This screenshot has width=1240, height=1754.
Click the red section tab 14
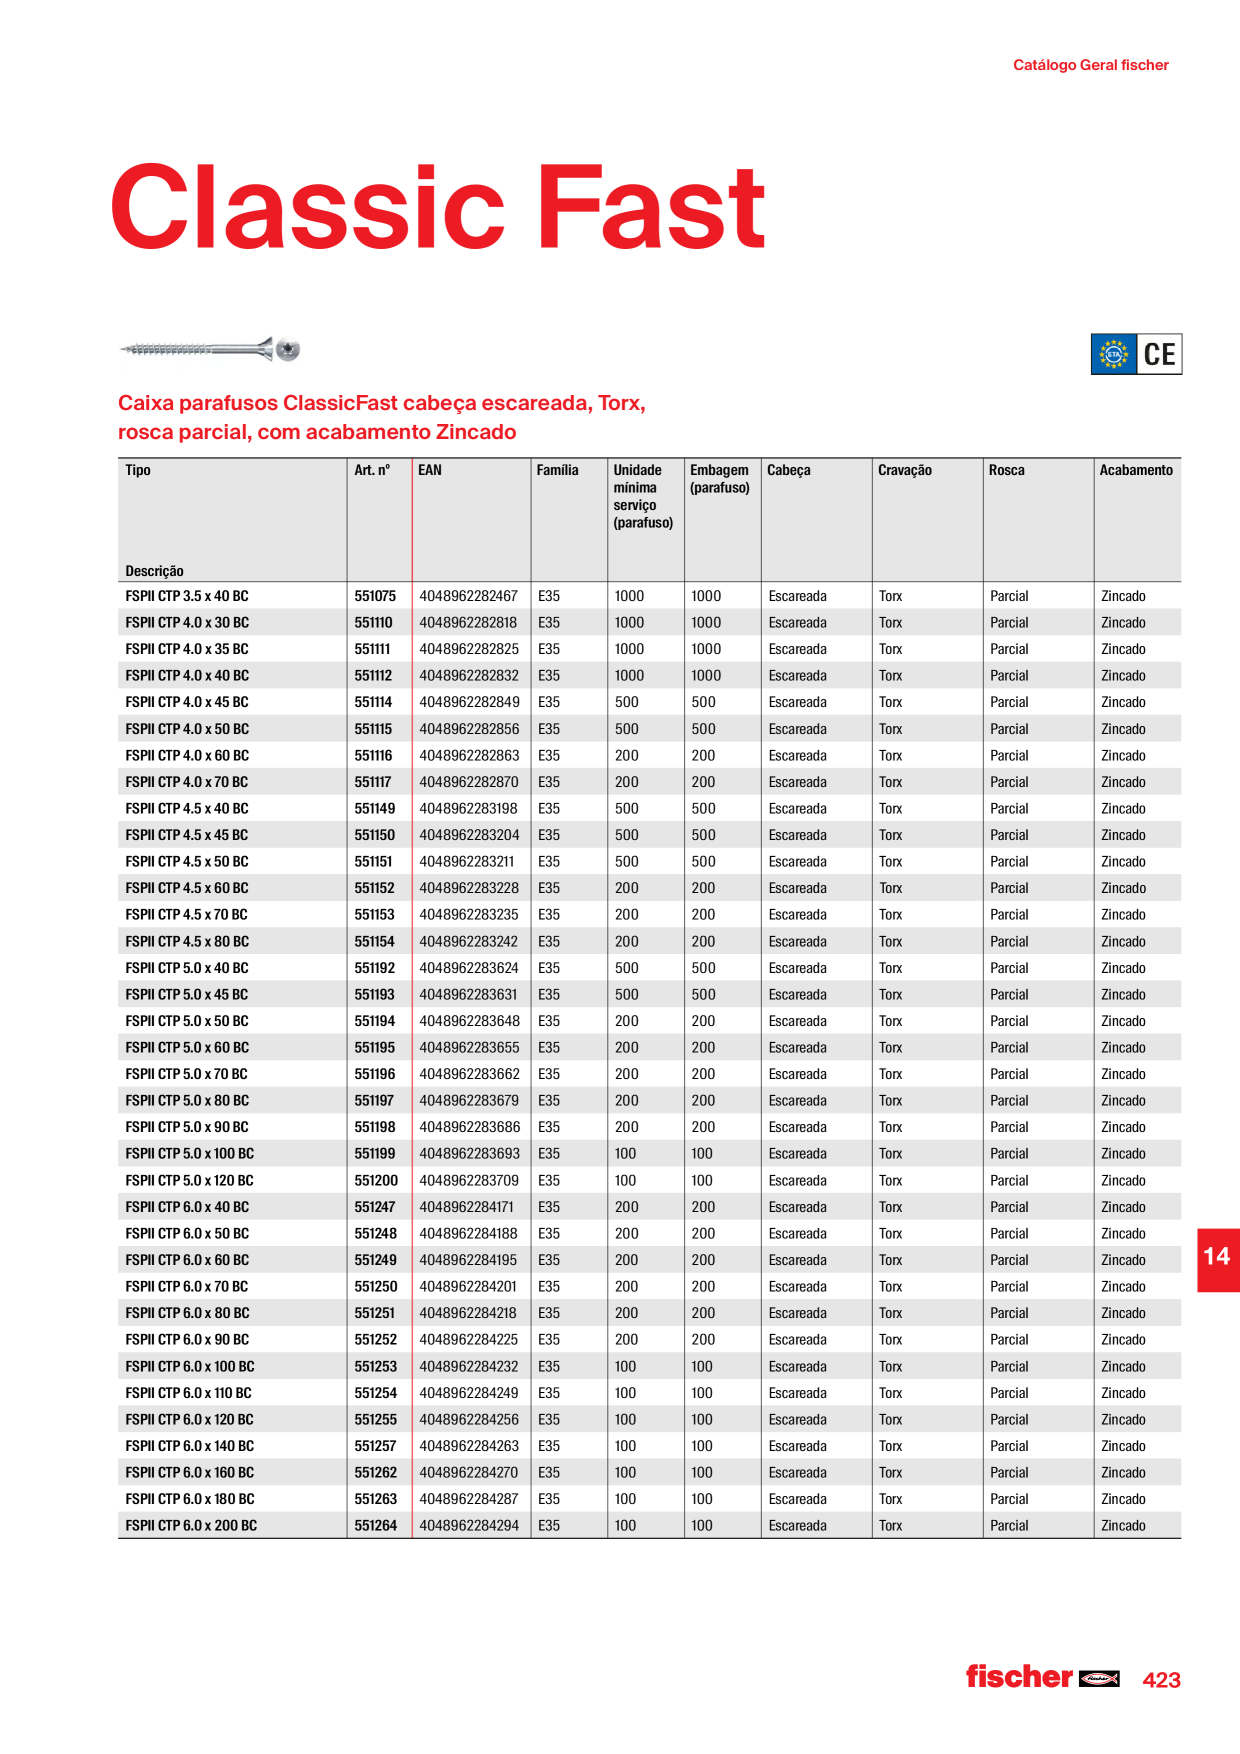tap(1218, 1259)
